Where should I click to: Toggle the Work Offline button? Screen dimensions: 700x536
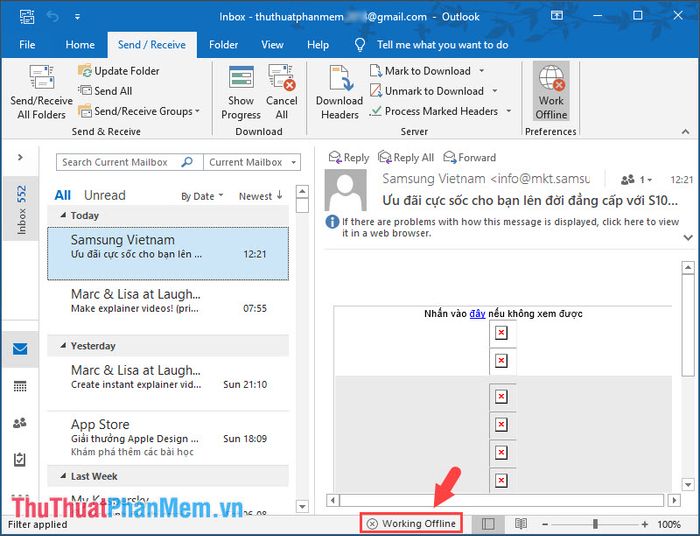pyautogui.click(x=551, y=92)
